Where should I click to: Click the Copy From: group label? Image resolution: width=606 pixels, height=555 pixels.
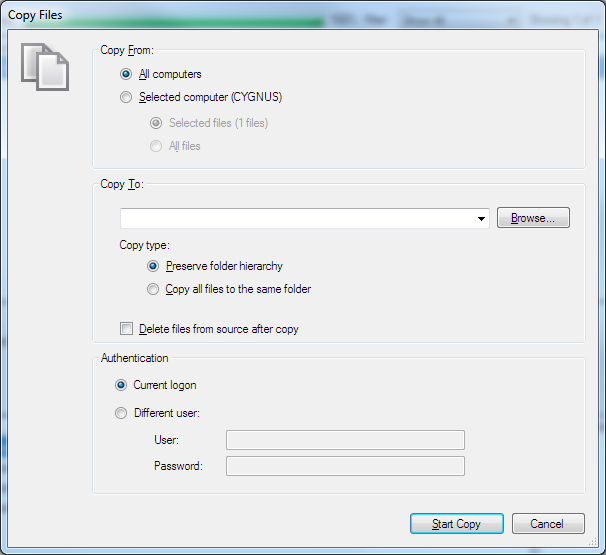point(127,50)
